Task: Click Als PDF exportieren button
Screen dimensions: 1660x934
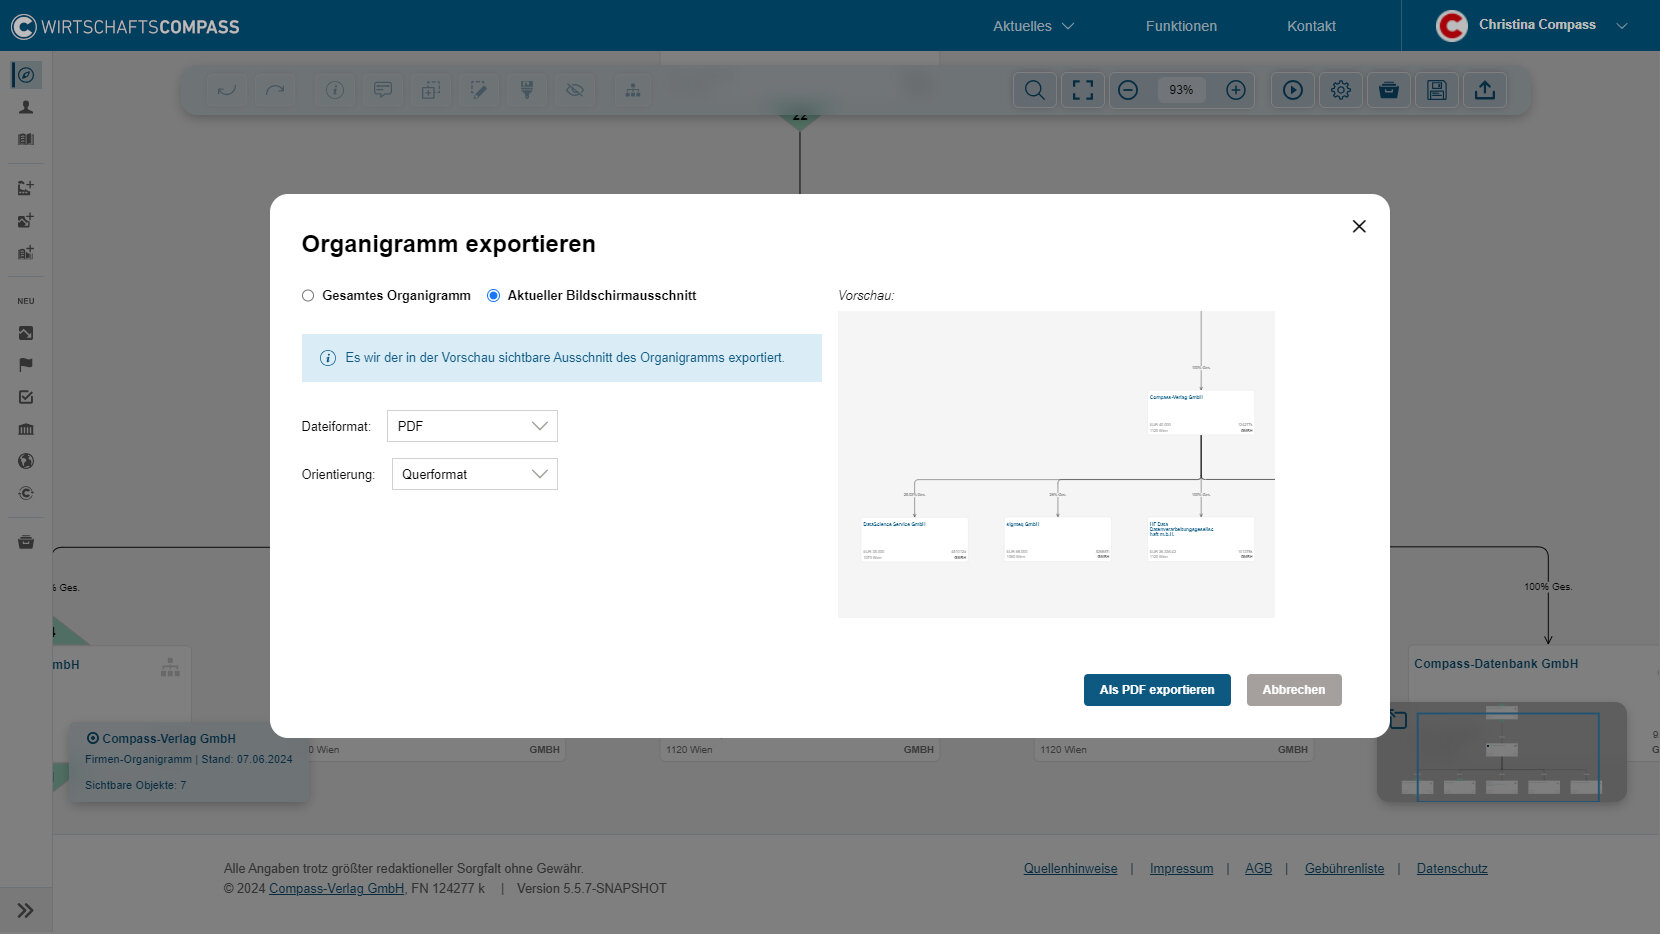Action: 1157,690
